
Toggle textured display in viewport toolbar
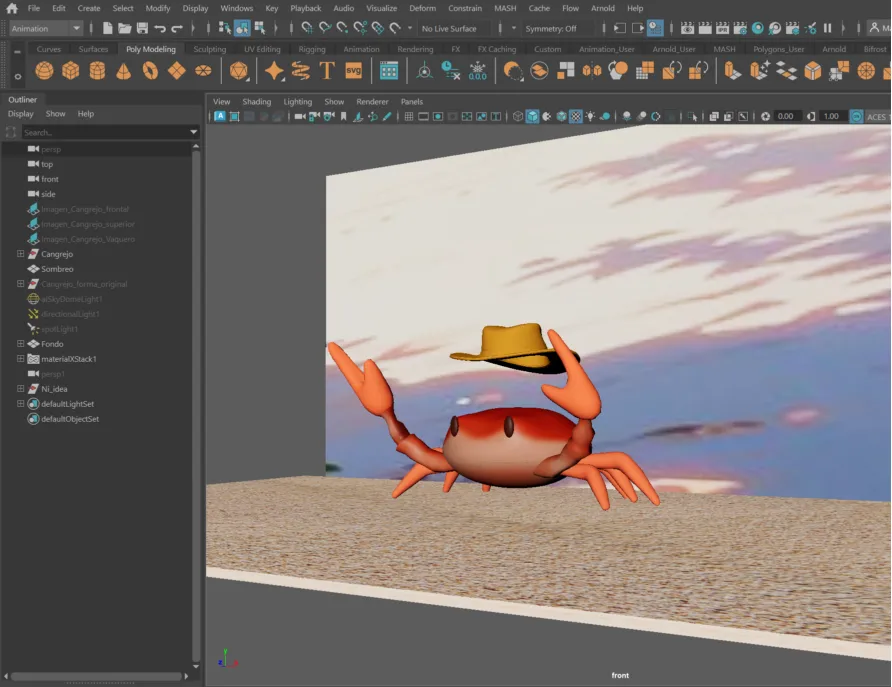[576, 117]
